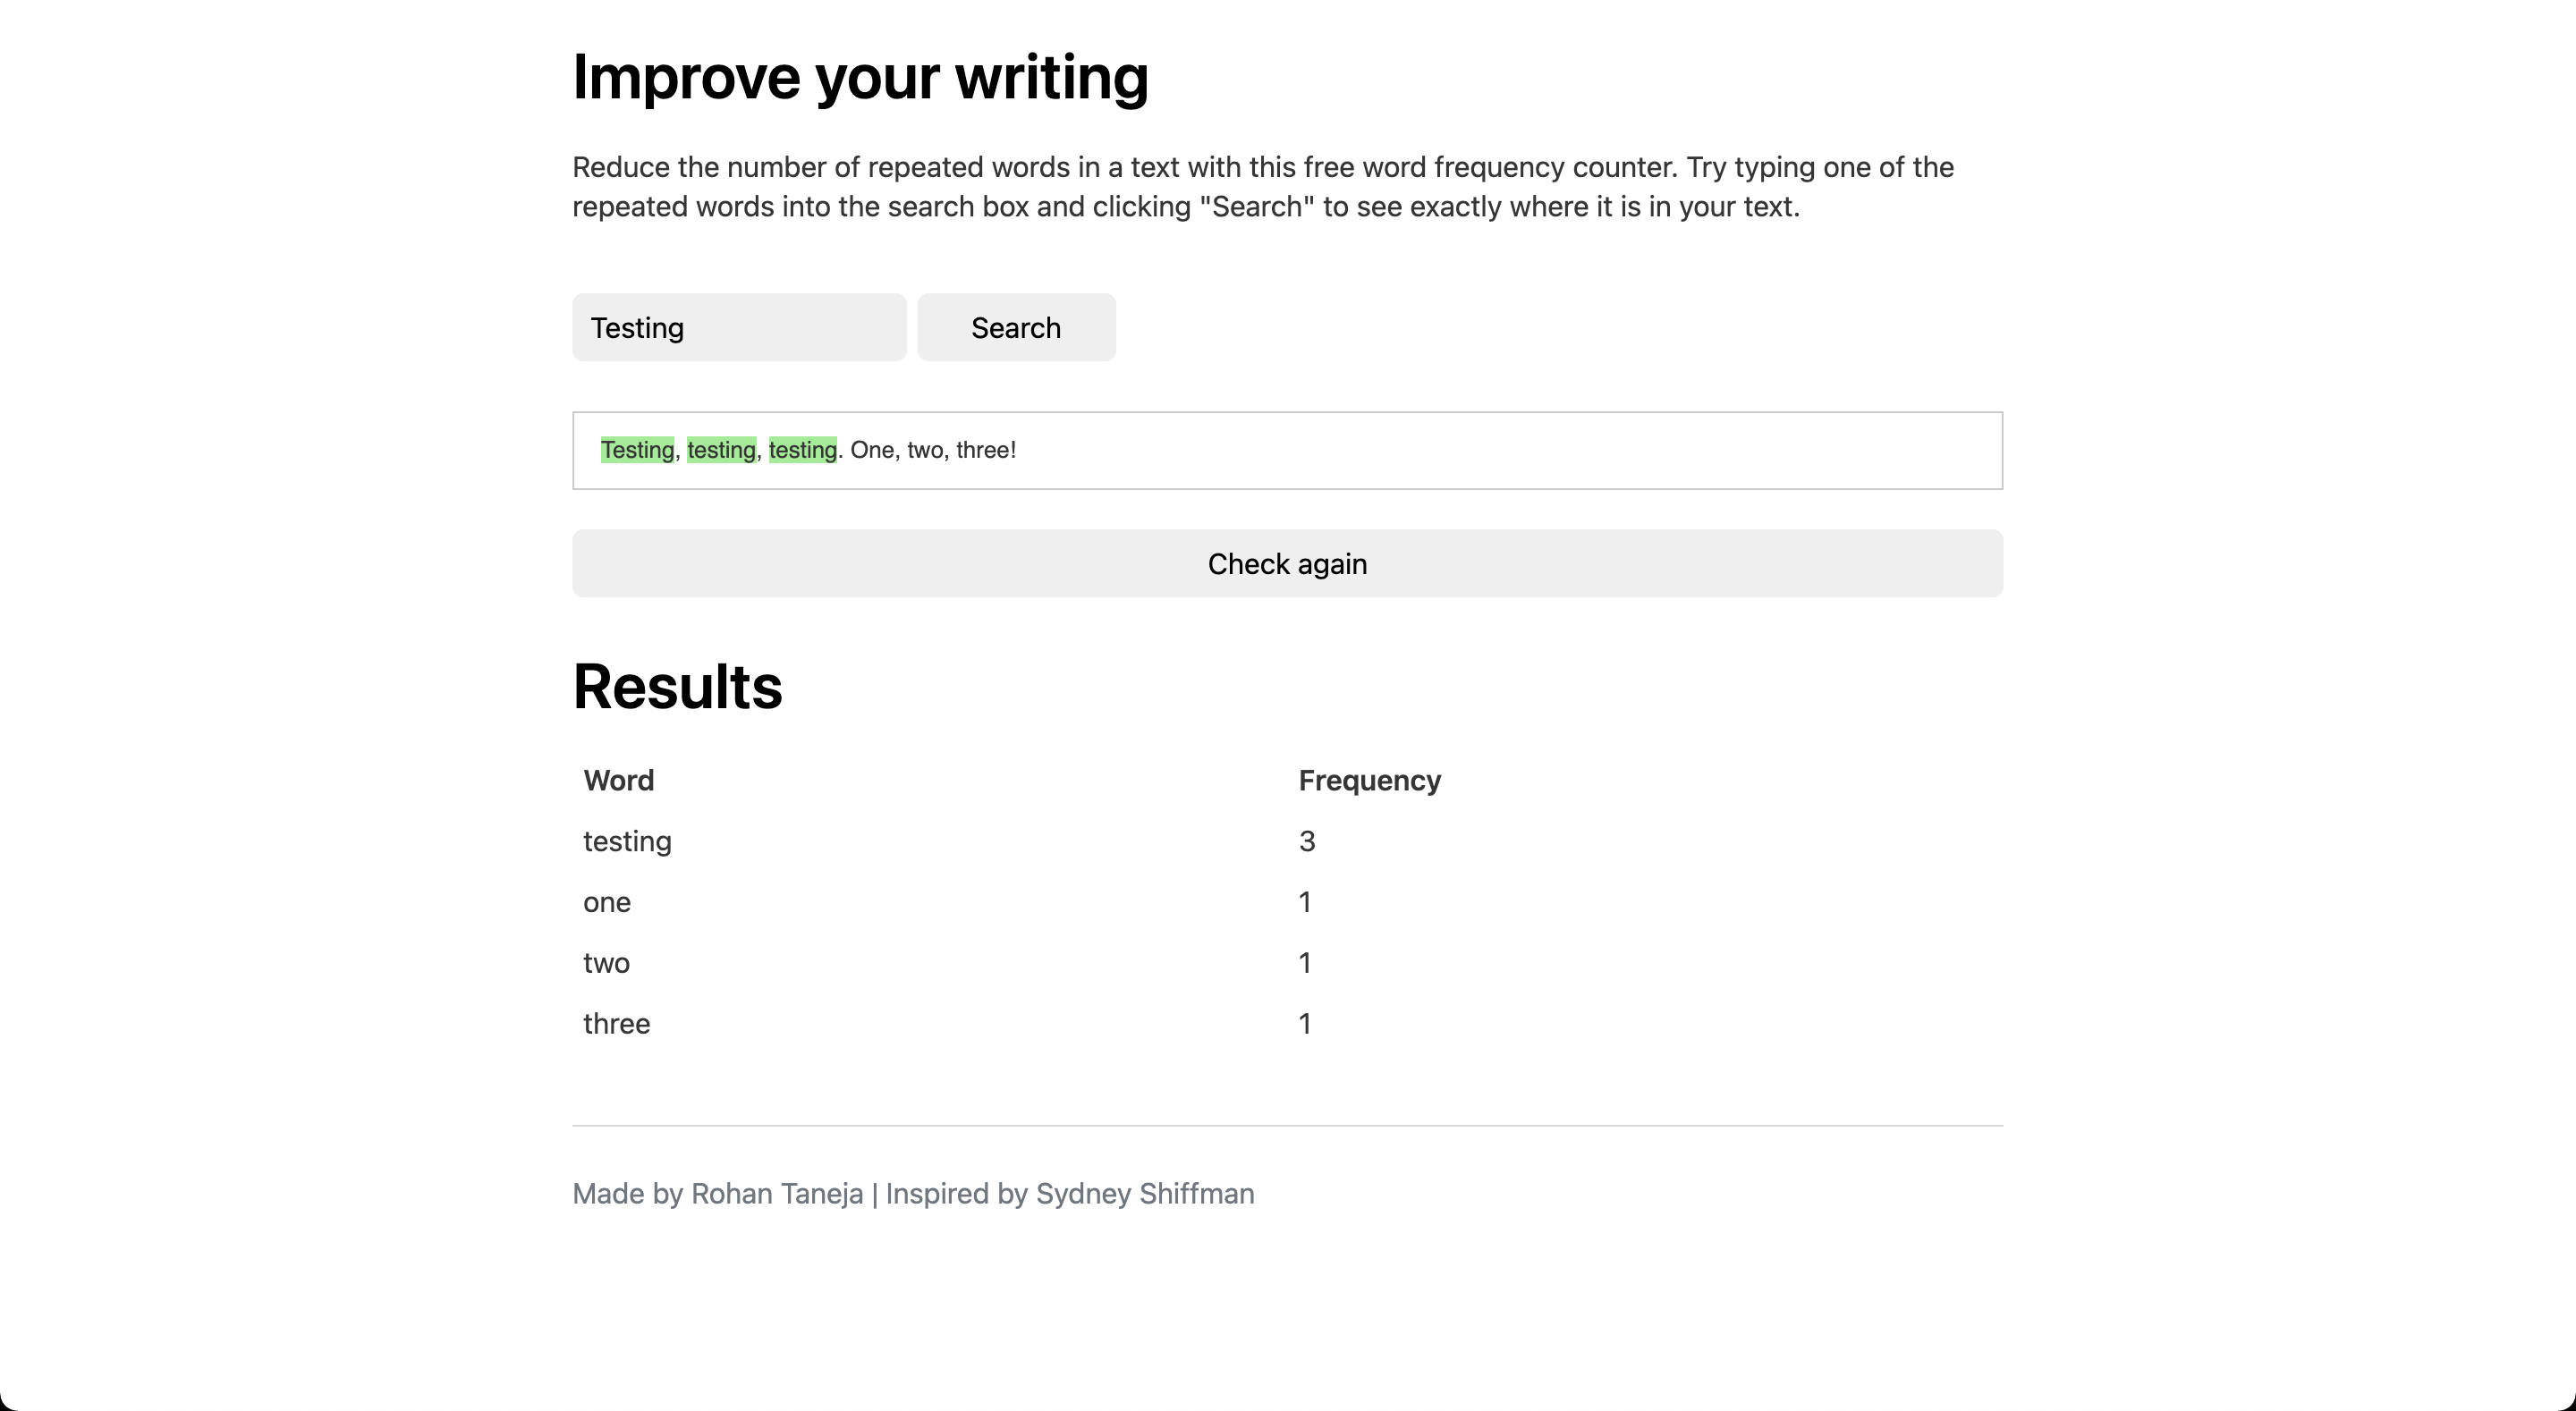The width and height of the screenshot is (2576, 1411).
Task: Click the first highlighted word Testing
Action: [x=637, y=450]
